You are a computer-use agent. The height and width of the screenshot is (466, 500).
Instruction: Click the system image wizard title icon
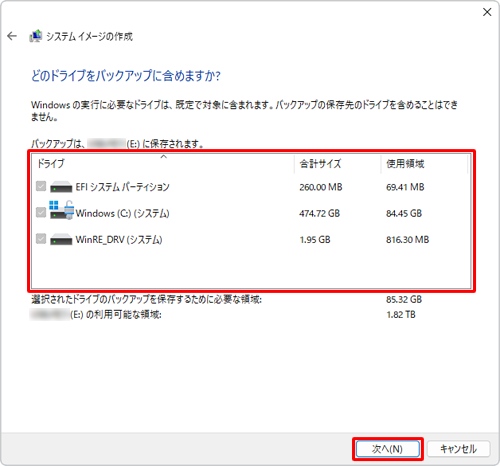click(x=36, y=36)
